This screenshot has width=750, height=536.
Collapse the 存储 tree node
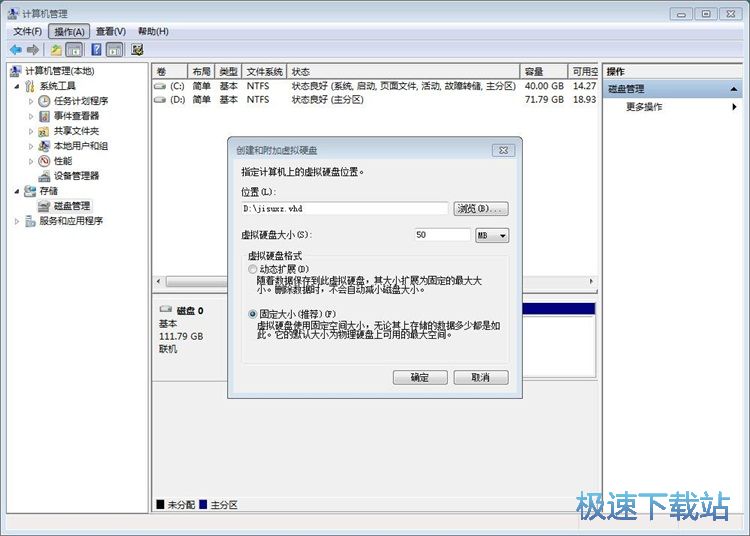coord(17,191)
